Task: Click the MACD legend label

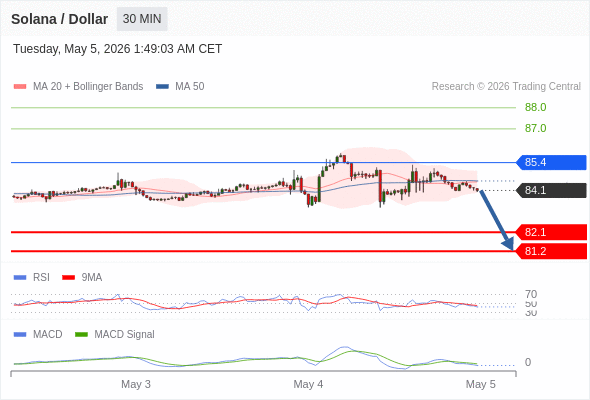Action: pos(48,335)
